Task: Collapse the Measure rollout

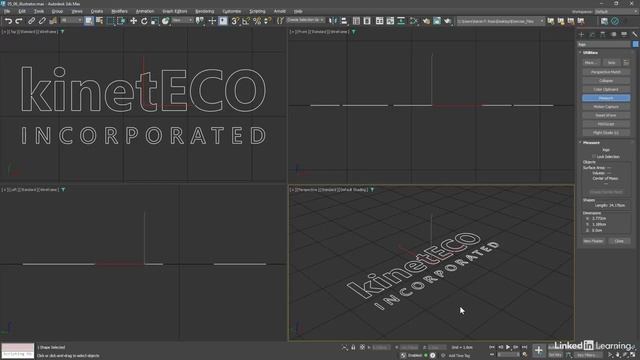Action: [591, 142]
